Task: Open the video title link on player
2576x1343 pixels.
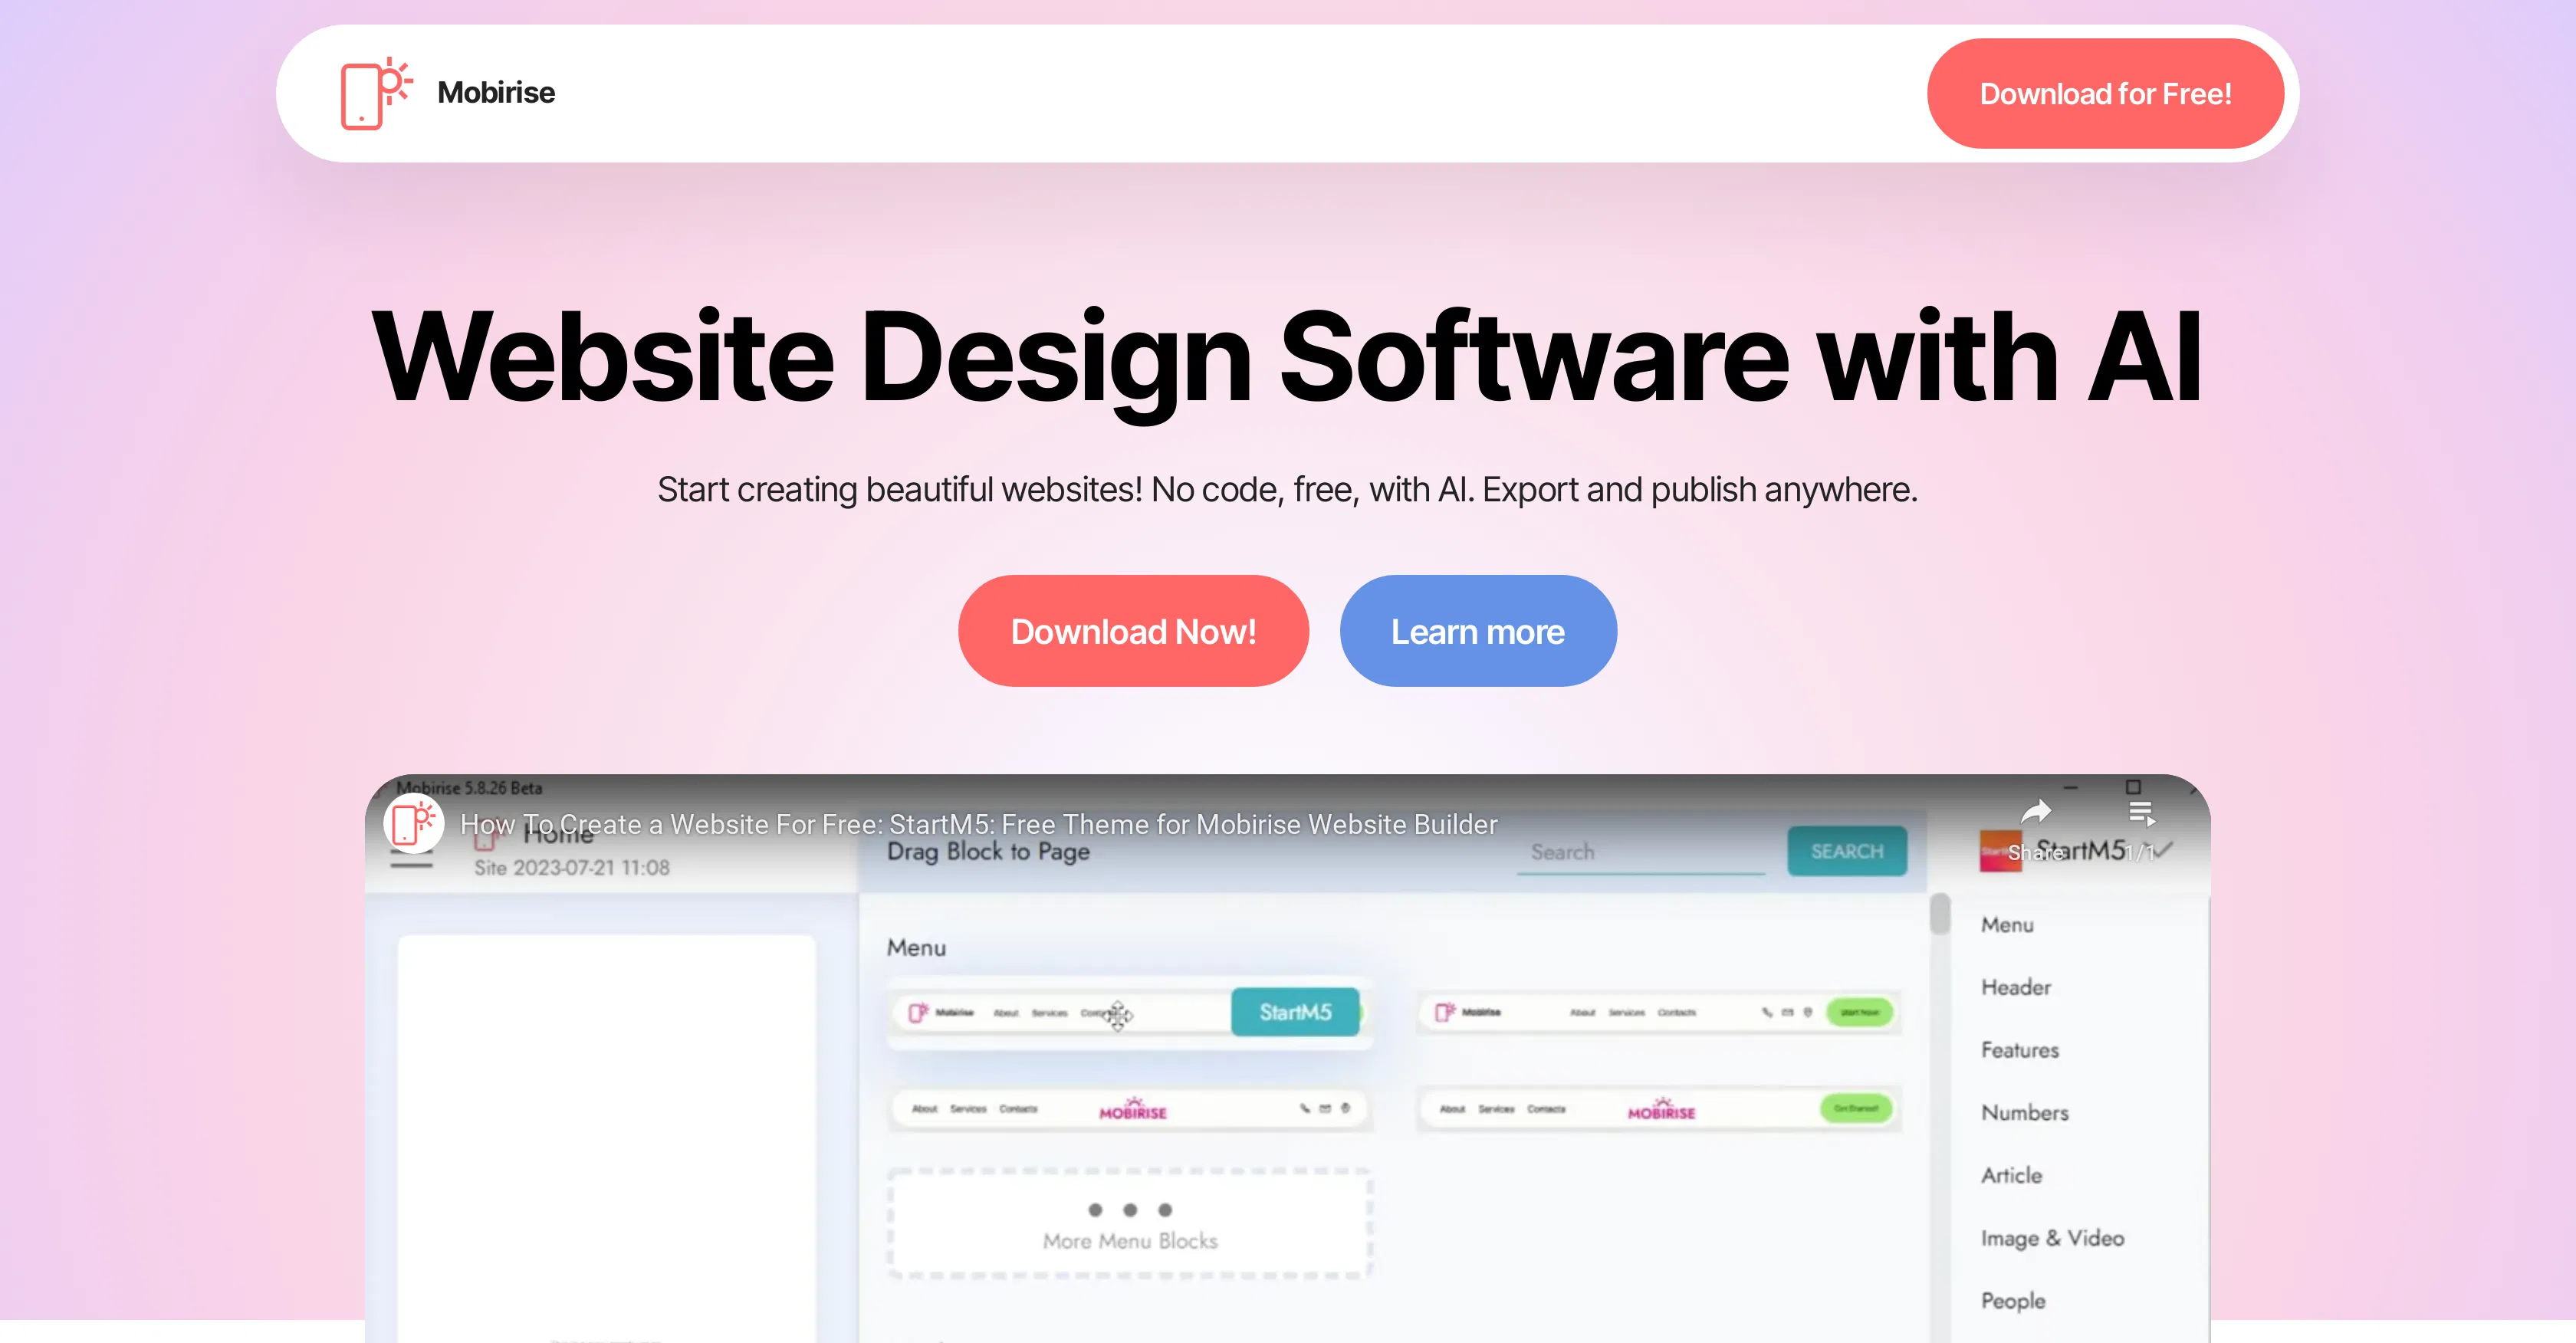Action: [978, 824]
